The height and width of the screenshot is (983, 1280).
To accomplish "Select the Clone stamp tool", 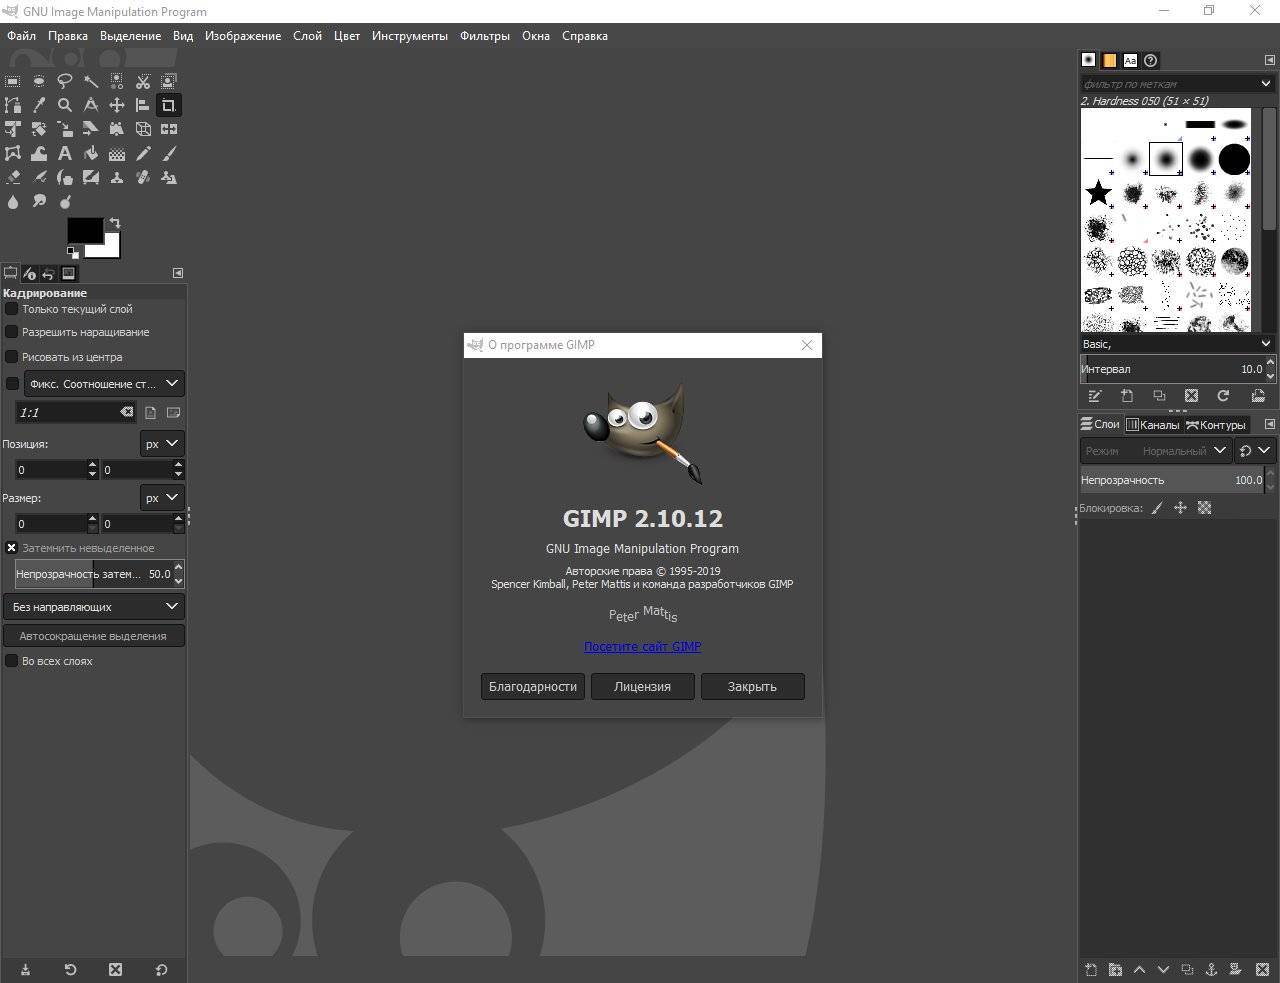I will [117, 177].
